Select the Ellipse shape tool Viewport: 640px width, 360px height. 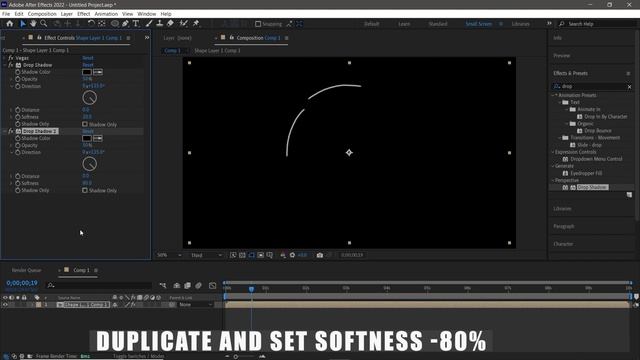tap(115, 24)
